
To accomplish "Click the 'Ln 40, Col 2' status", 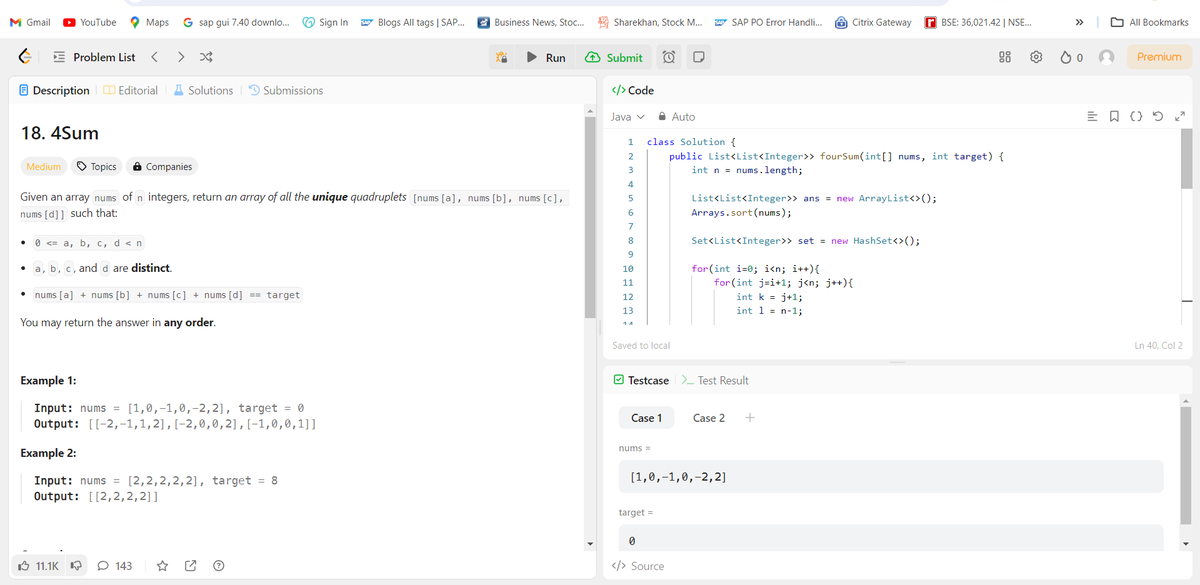I will pyautogui.click(x=1158, y=345).
